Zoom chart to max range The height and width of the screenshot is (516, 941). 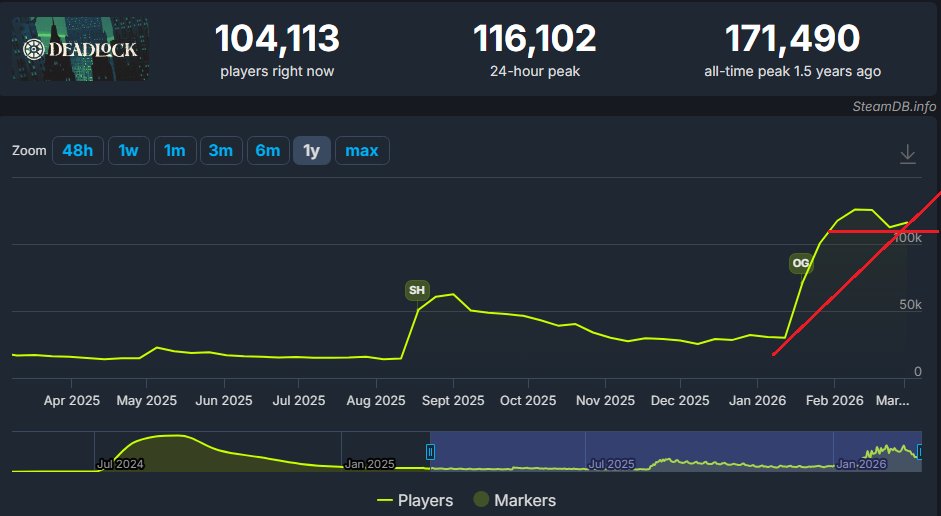pyautogui.click(x=362, y=151)
